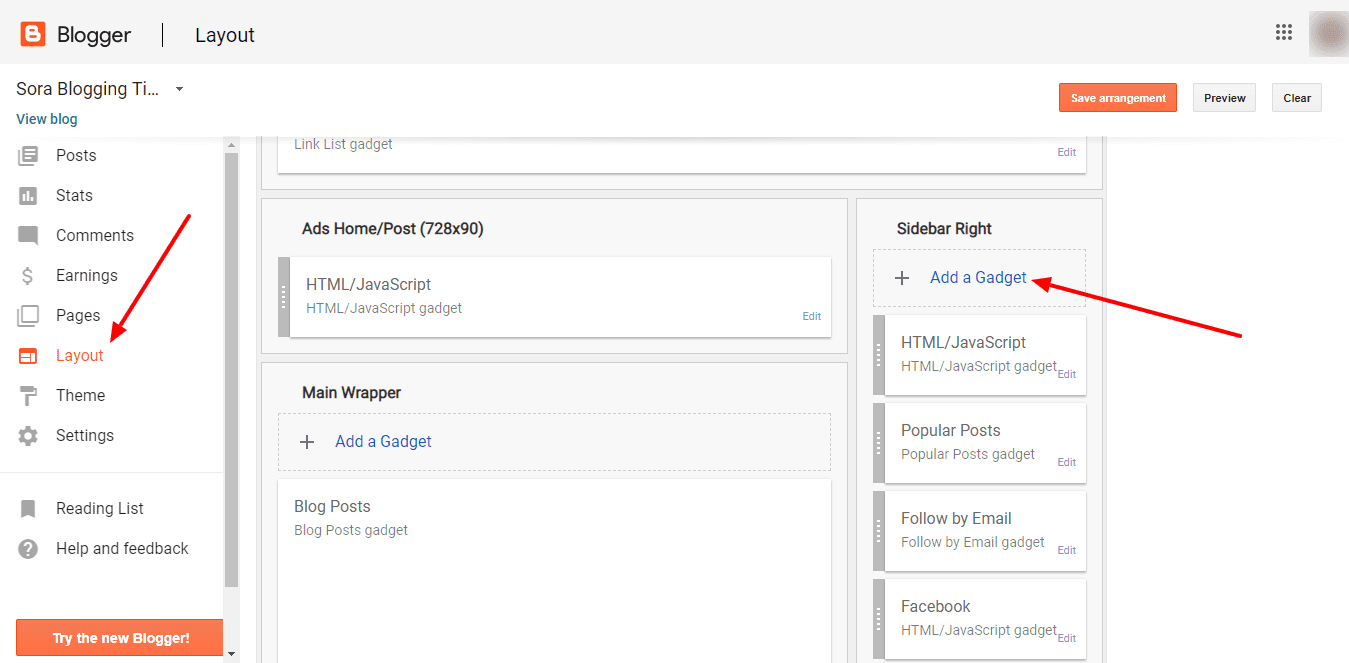Open the blog with View blog link

46,118
